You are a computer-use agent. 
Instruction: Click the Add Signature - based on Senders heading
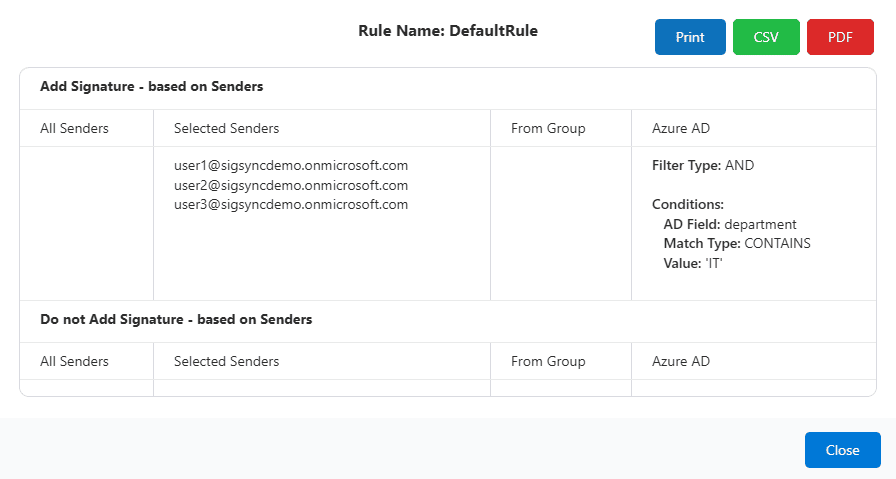151,87
